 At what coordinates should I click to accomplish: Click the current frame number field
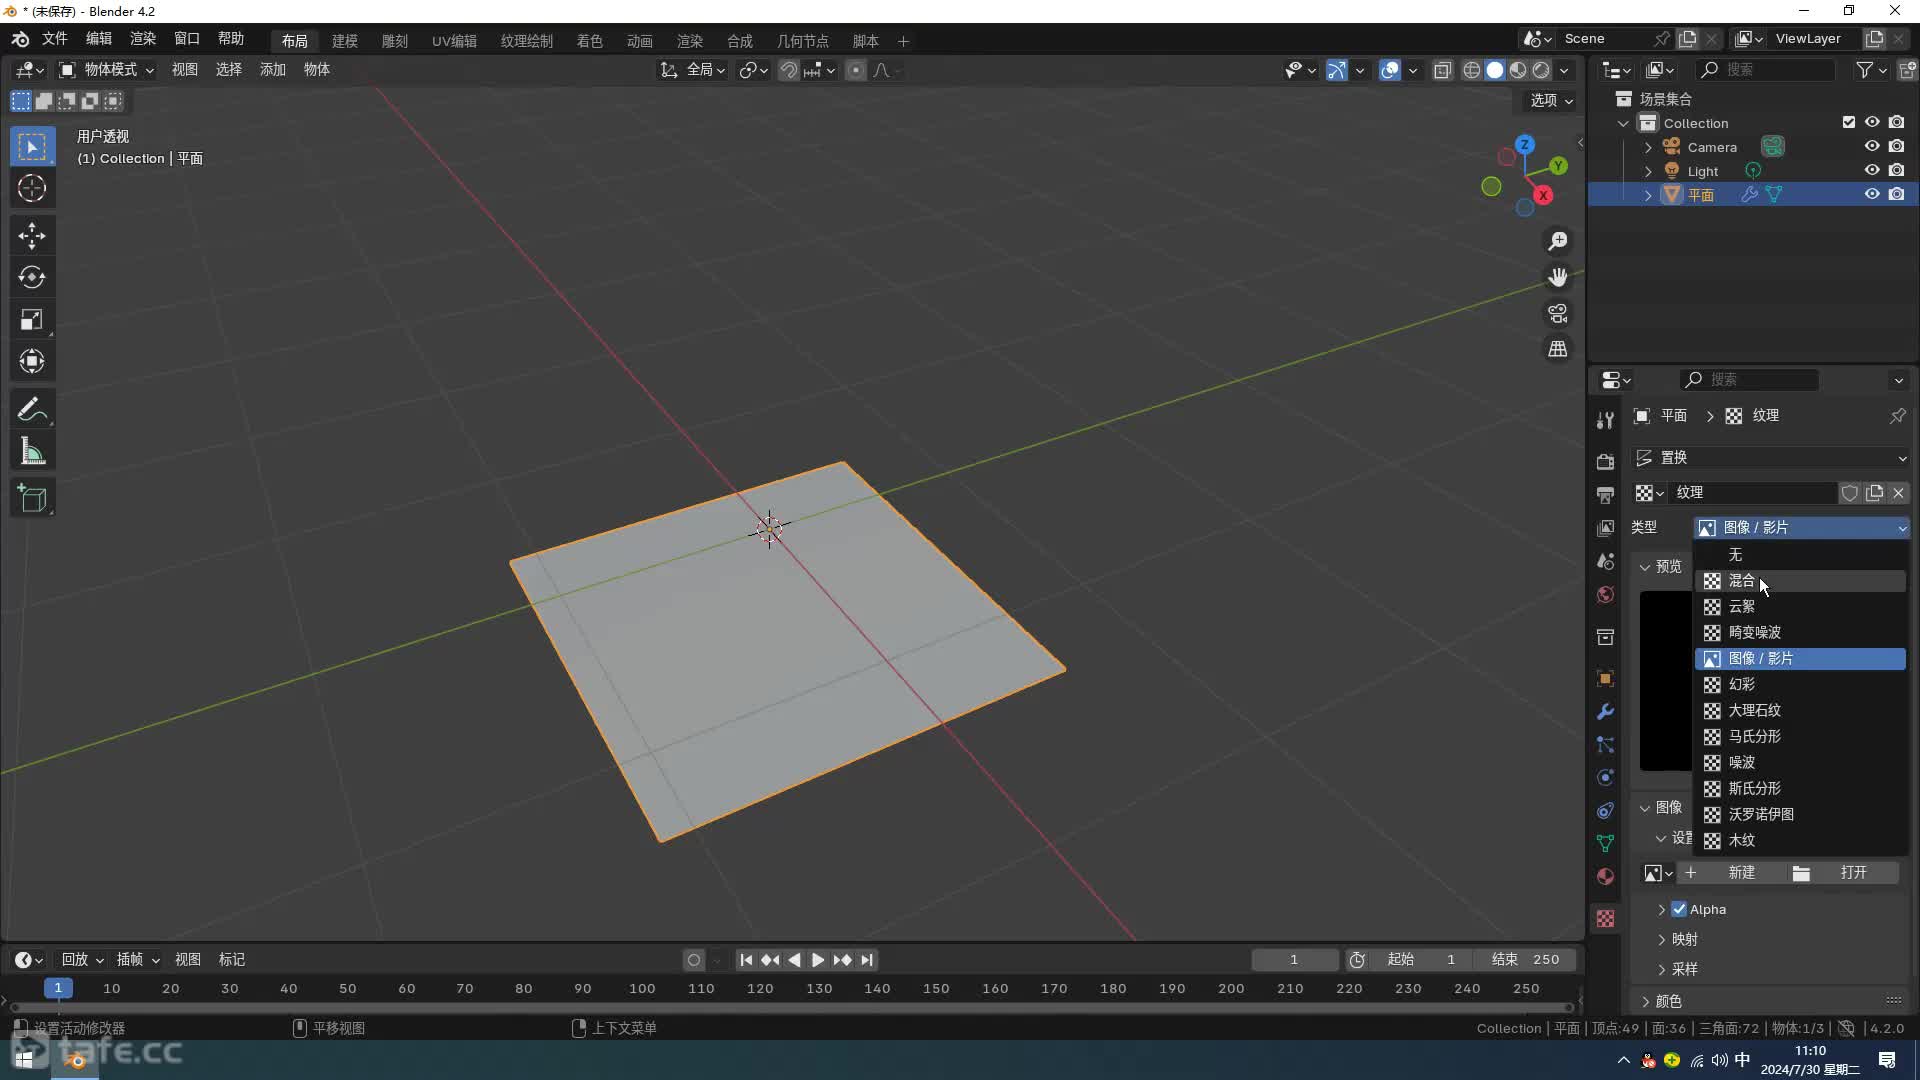click(1294, 960)
